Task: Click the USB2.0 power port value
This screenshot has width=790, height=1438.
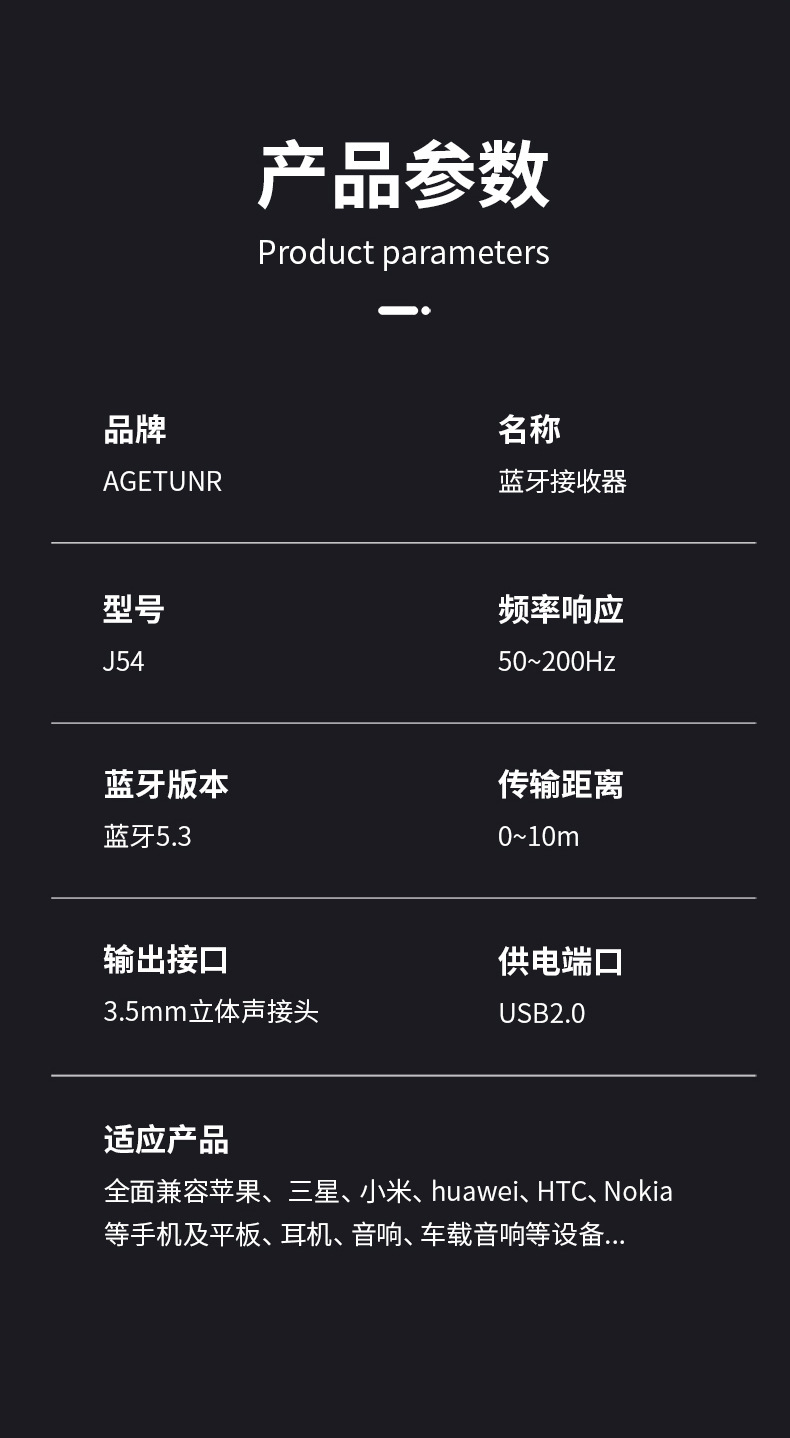Action: point(541,1013)
